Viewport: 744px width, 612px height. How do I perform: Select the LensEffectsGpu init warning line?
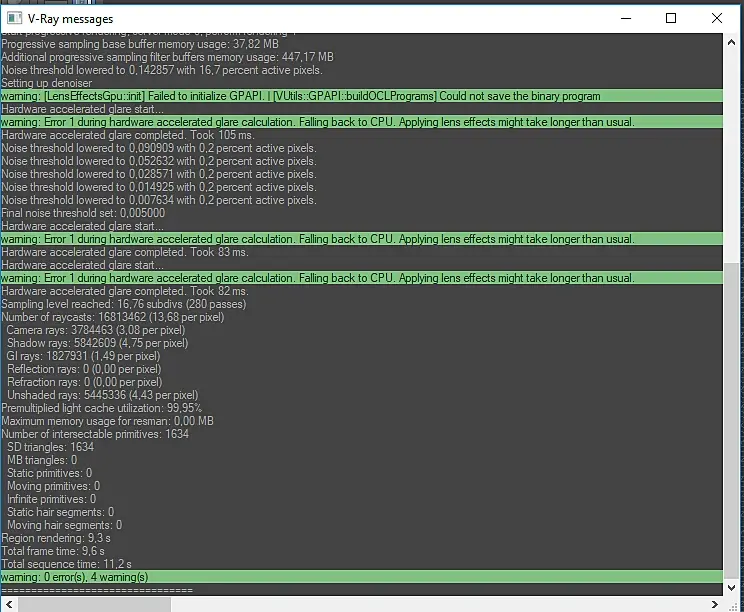click(362, 96)
